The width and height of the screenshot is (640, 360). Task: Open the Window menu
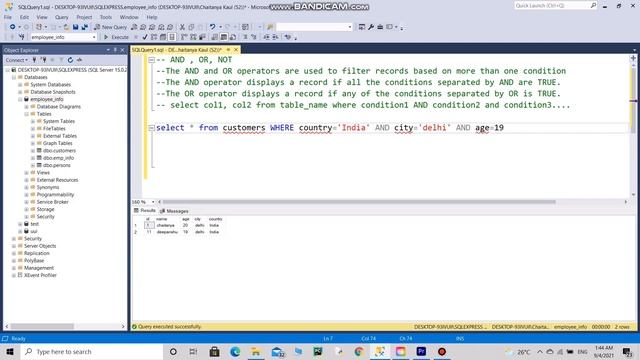(129, 17)
